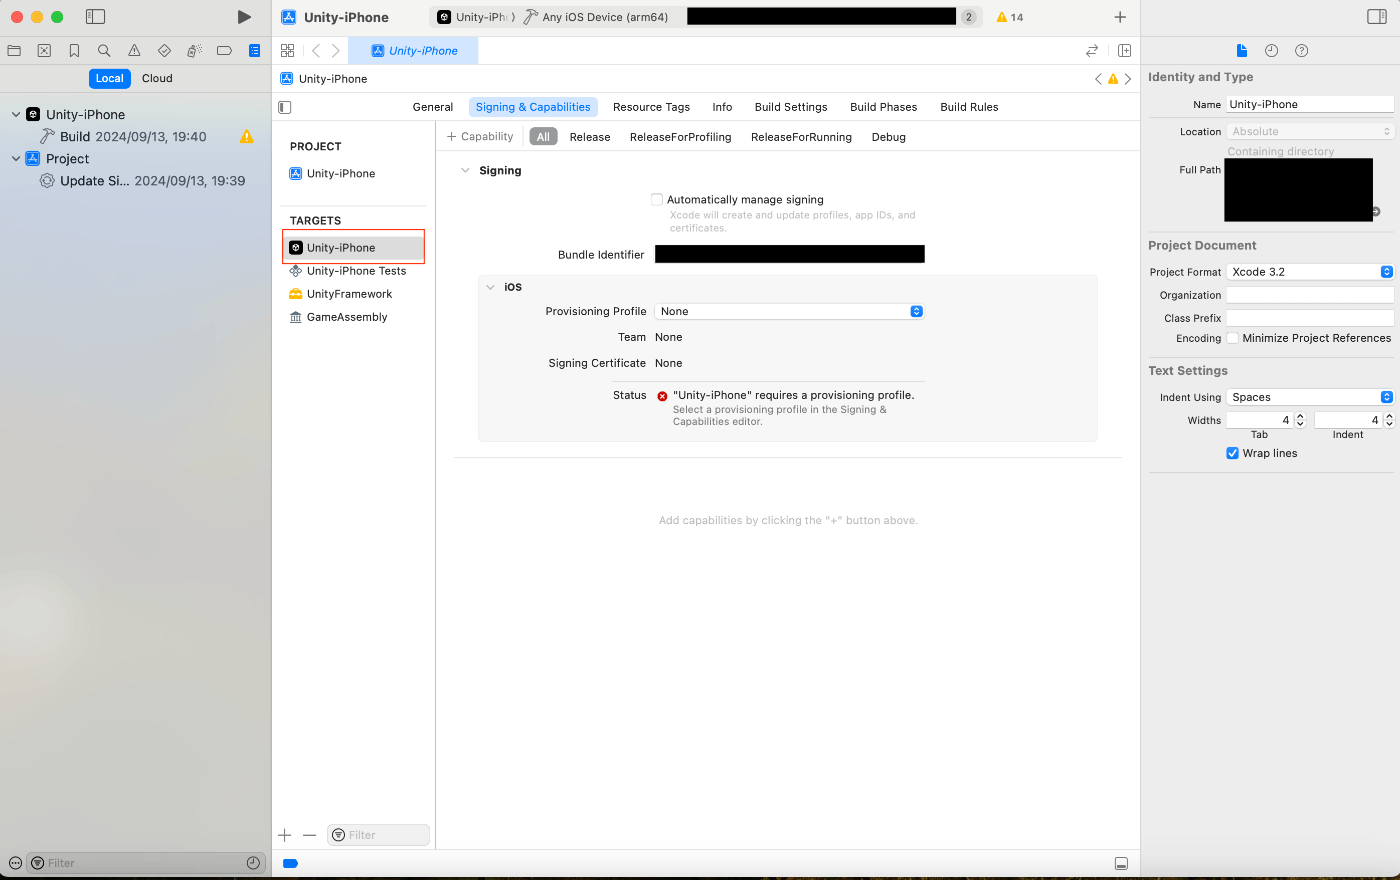The height and width of the screenshot is (880, 1400).
Task: Add an editor split pane
Action: click(x=1124, y=50)
